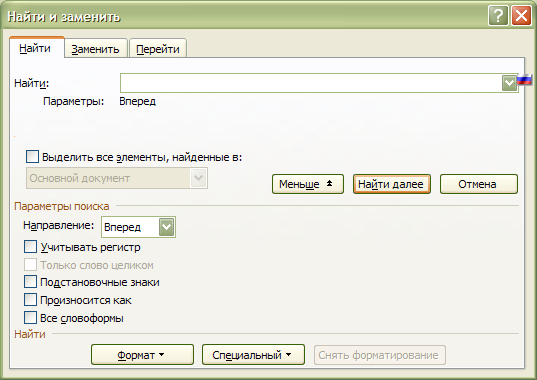Open the Формат dropdown button
Screen dimensions: 537x380
pos(142,355)
